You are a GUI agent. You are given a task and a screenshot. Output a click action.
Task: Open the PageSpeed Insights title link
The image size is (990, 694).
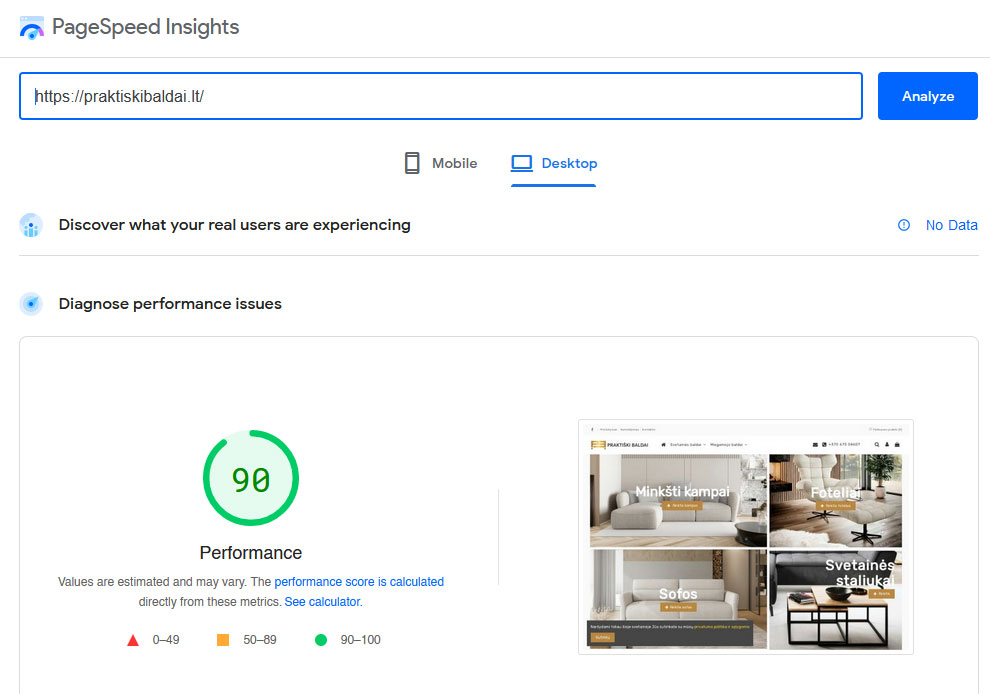[145, 27]
